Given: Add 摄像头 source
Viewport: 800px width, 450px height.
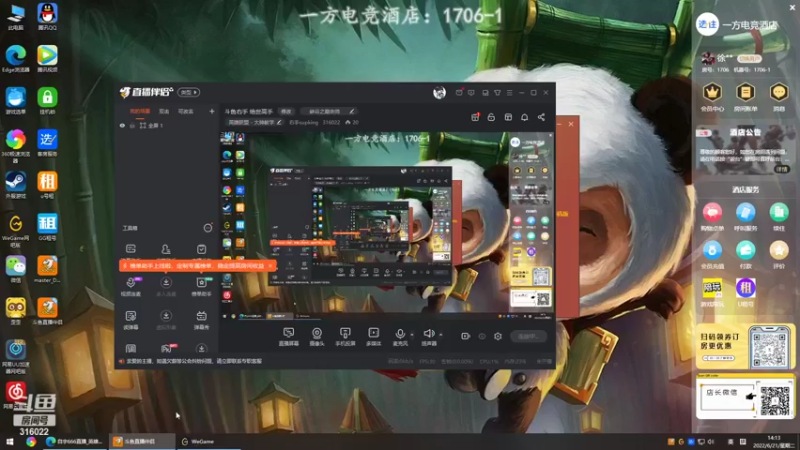Looking at the screenshot, I should (317, 337).
